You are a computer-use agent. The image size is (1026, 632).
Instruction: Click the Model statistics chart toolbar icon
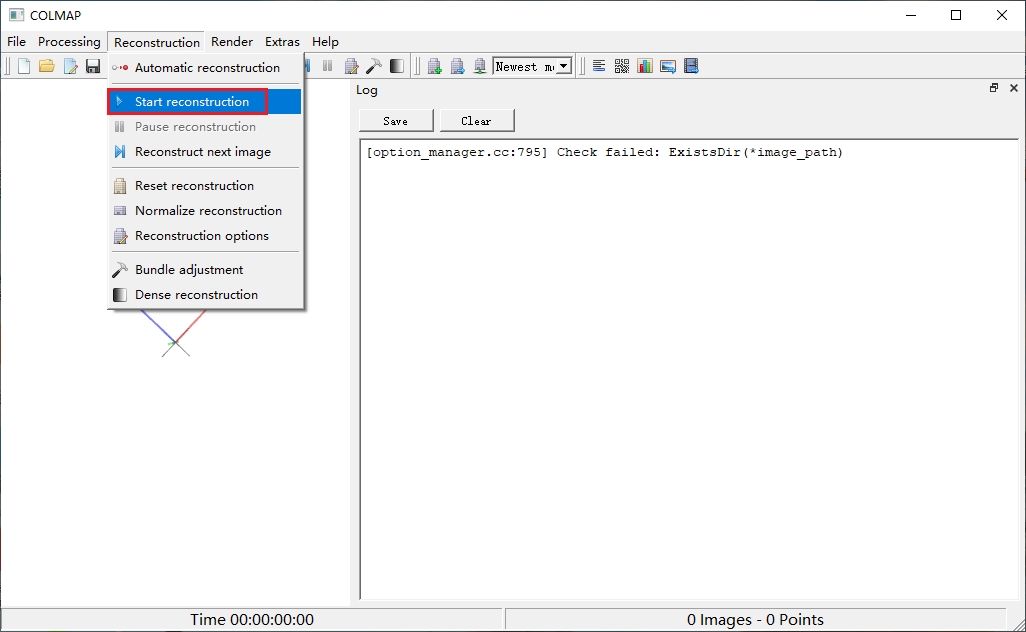(x=645, y=66)
